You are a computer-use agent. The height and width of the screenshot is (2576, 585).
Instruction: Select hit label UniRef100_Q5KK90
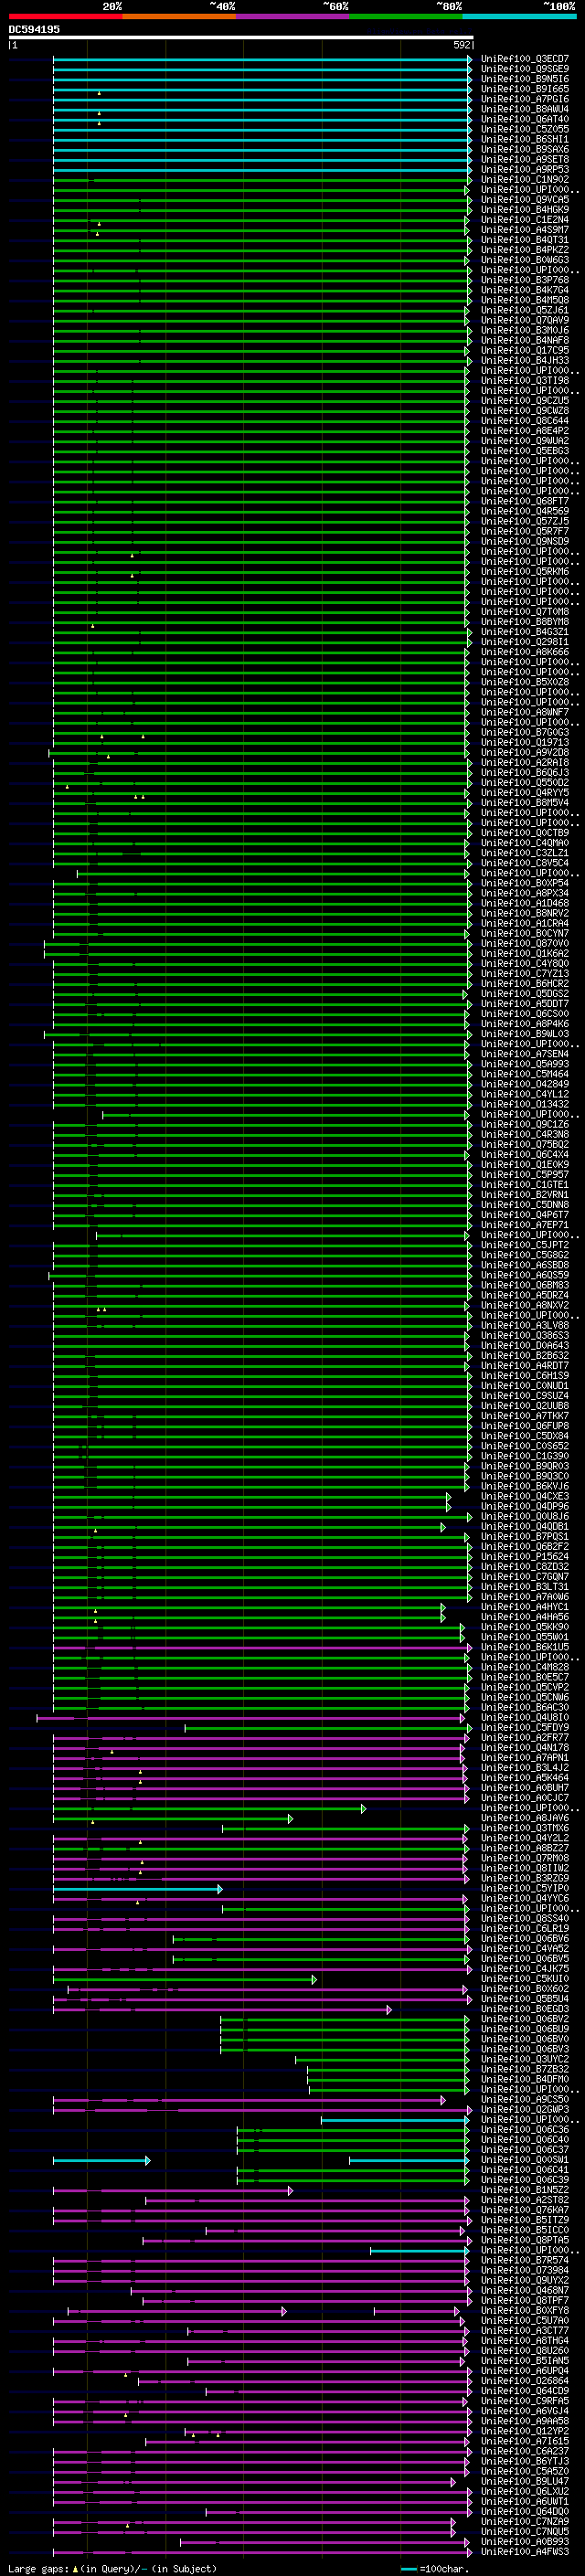click(525, 1627)
